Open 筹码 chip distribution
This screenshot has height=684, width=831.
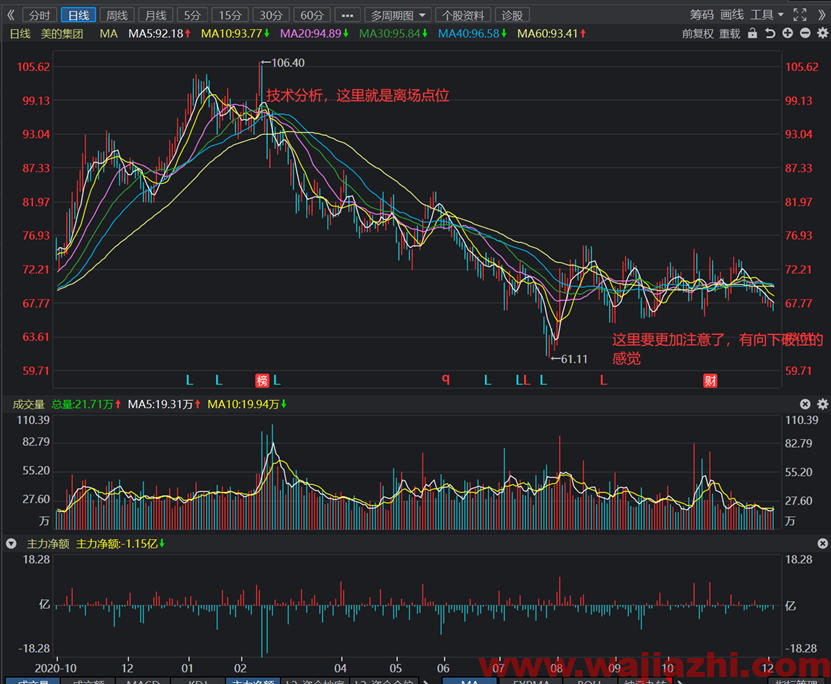click(702, 15)
